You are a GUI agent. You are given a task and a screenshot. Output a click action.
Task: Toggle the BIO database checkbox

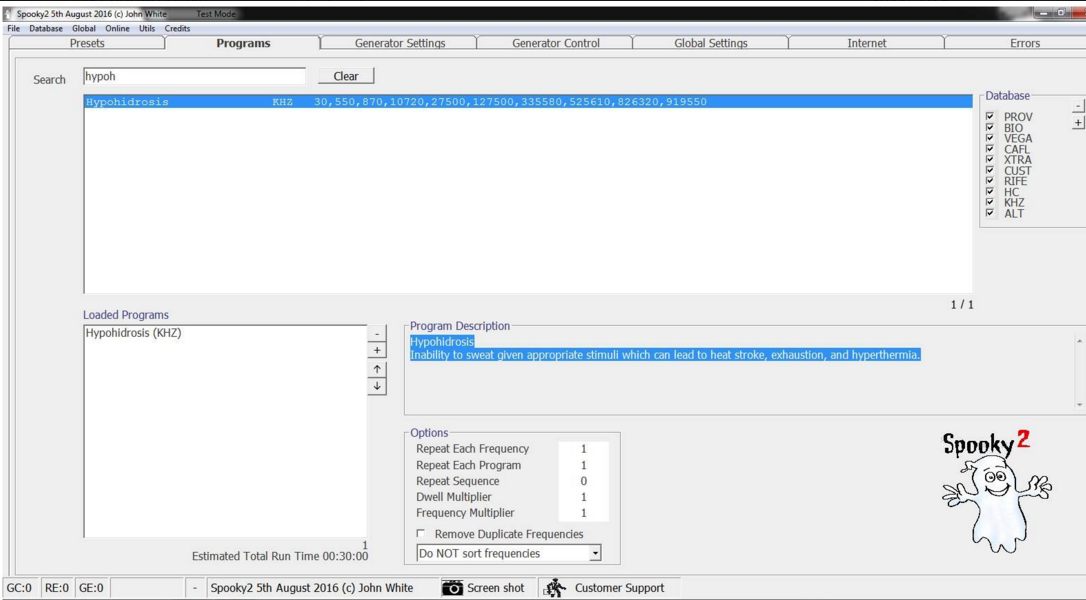[990, 127]
